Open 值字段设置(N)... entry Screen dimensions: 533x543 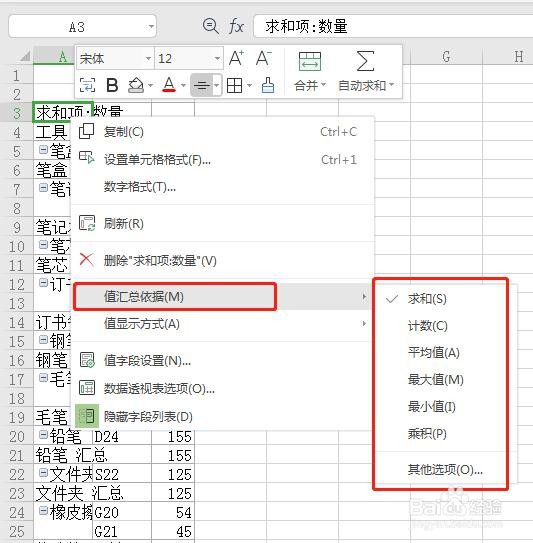(222, 360)
